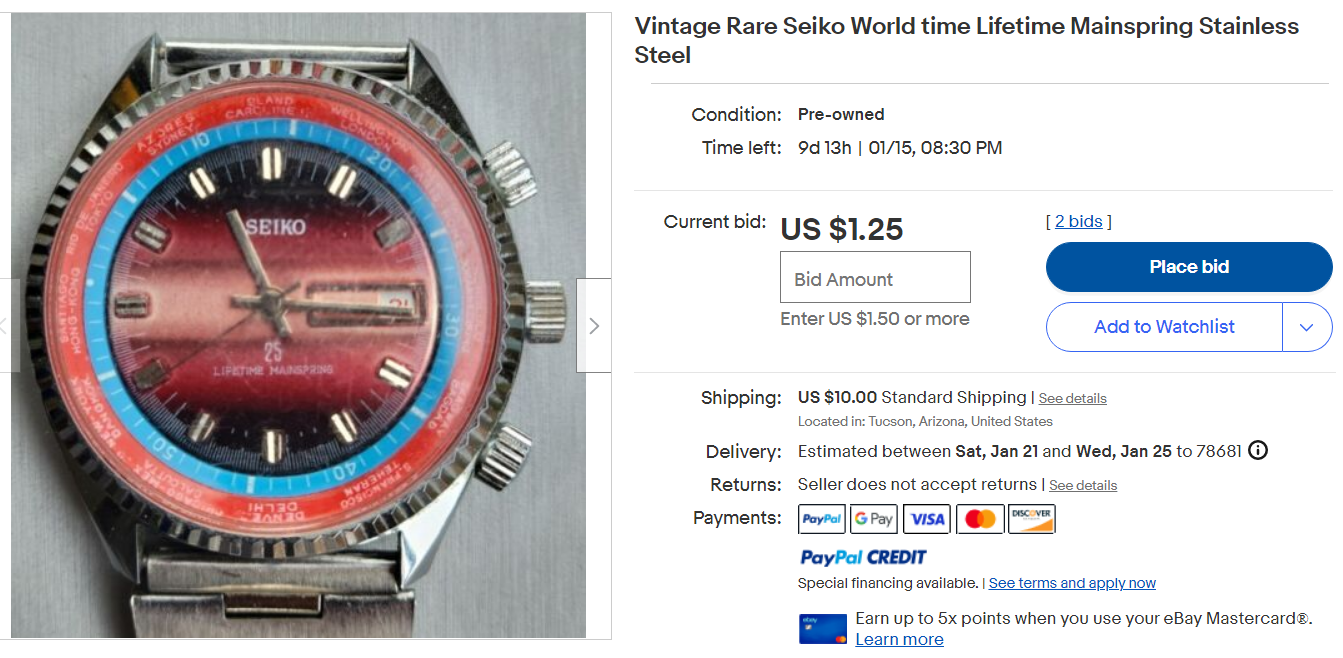View returns See details link
This screenshot has height=658, width=1343.
point(1082,486)
